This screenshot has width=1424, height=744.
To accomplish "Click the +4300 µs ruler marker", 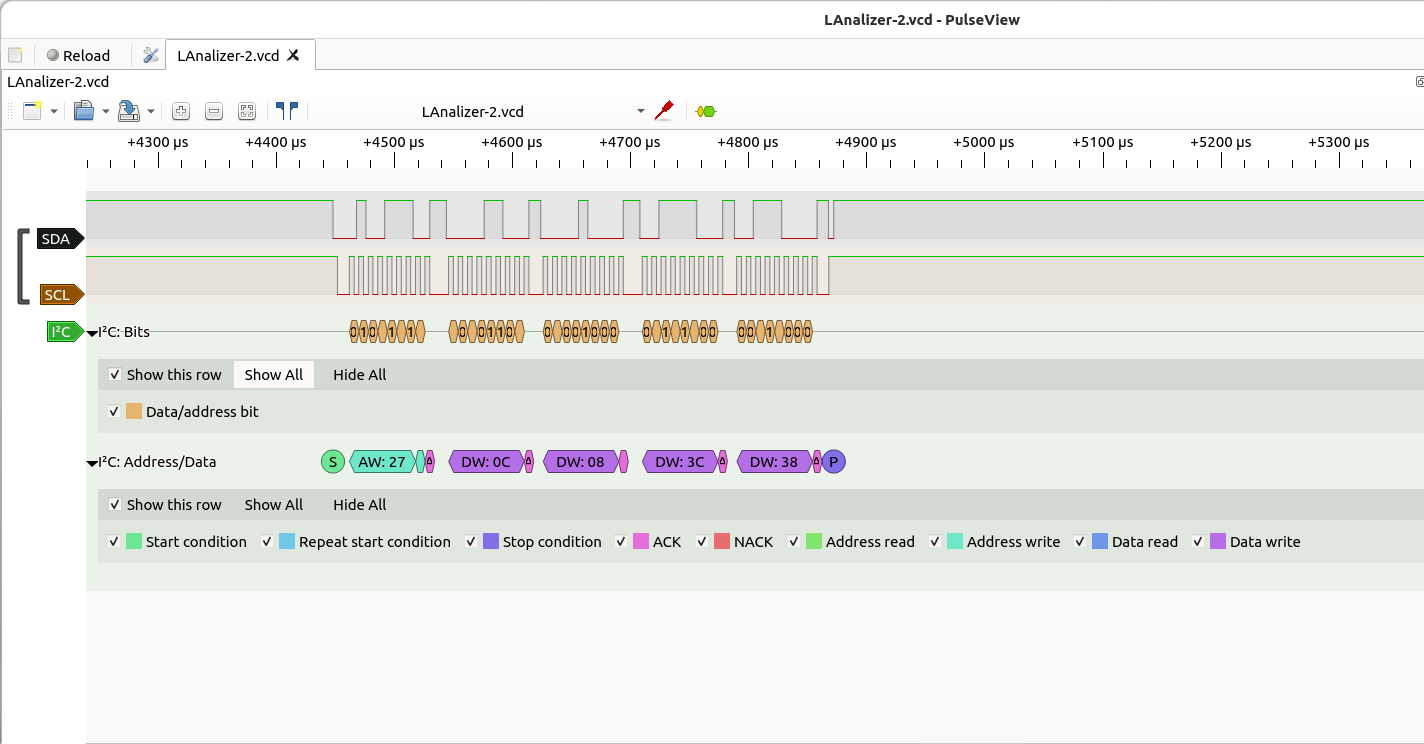I will (x=158, y=143).
